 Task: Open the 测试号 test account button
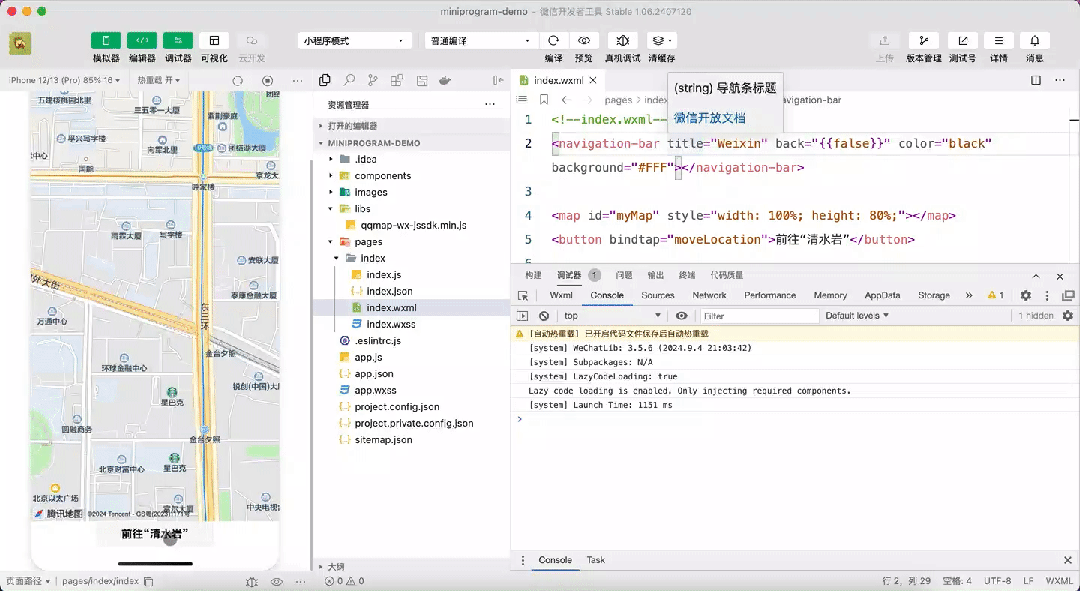point(962,41)
